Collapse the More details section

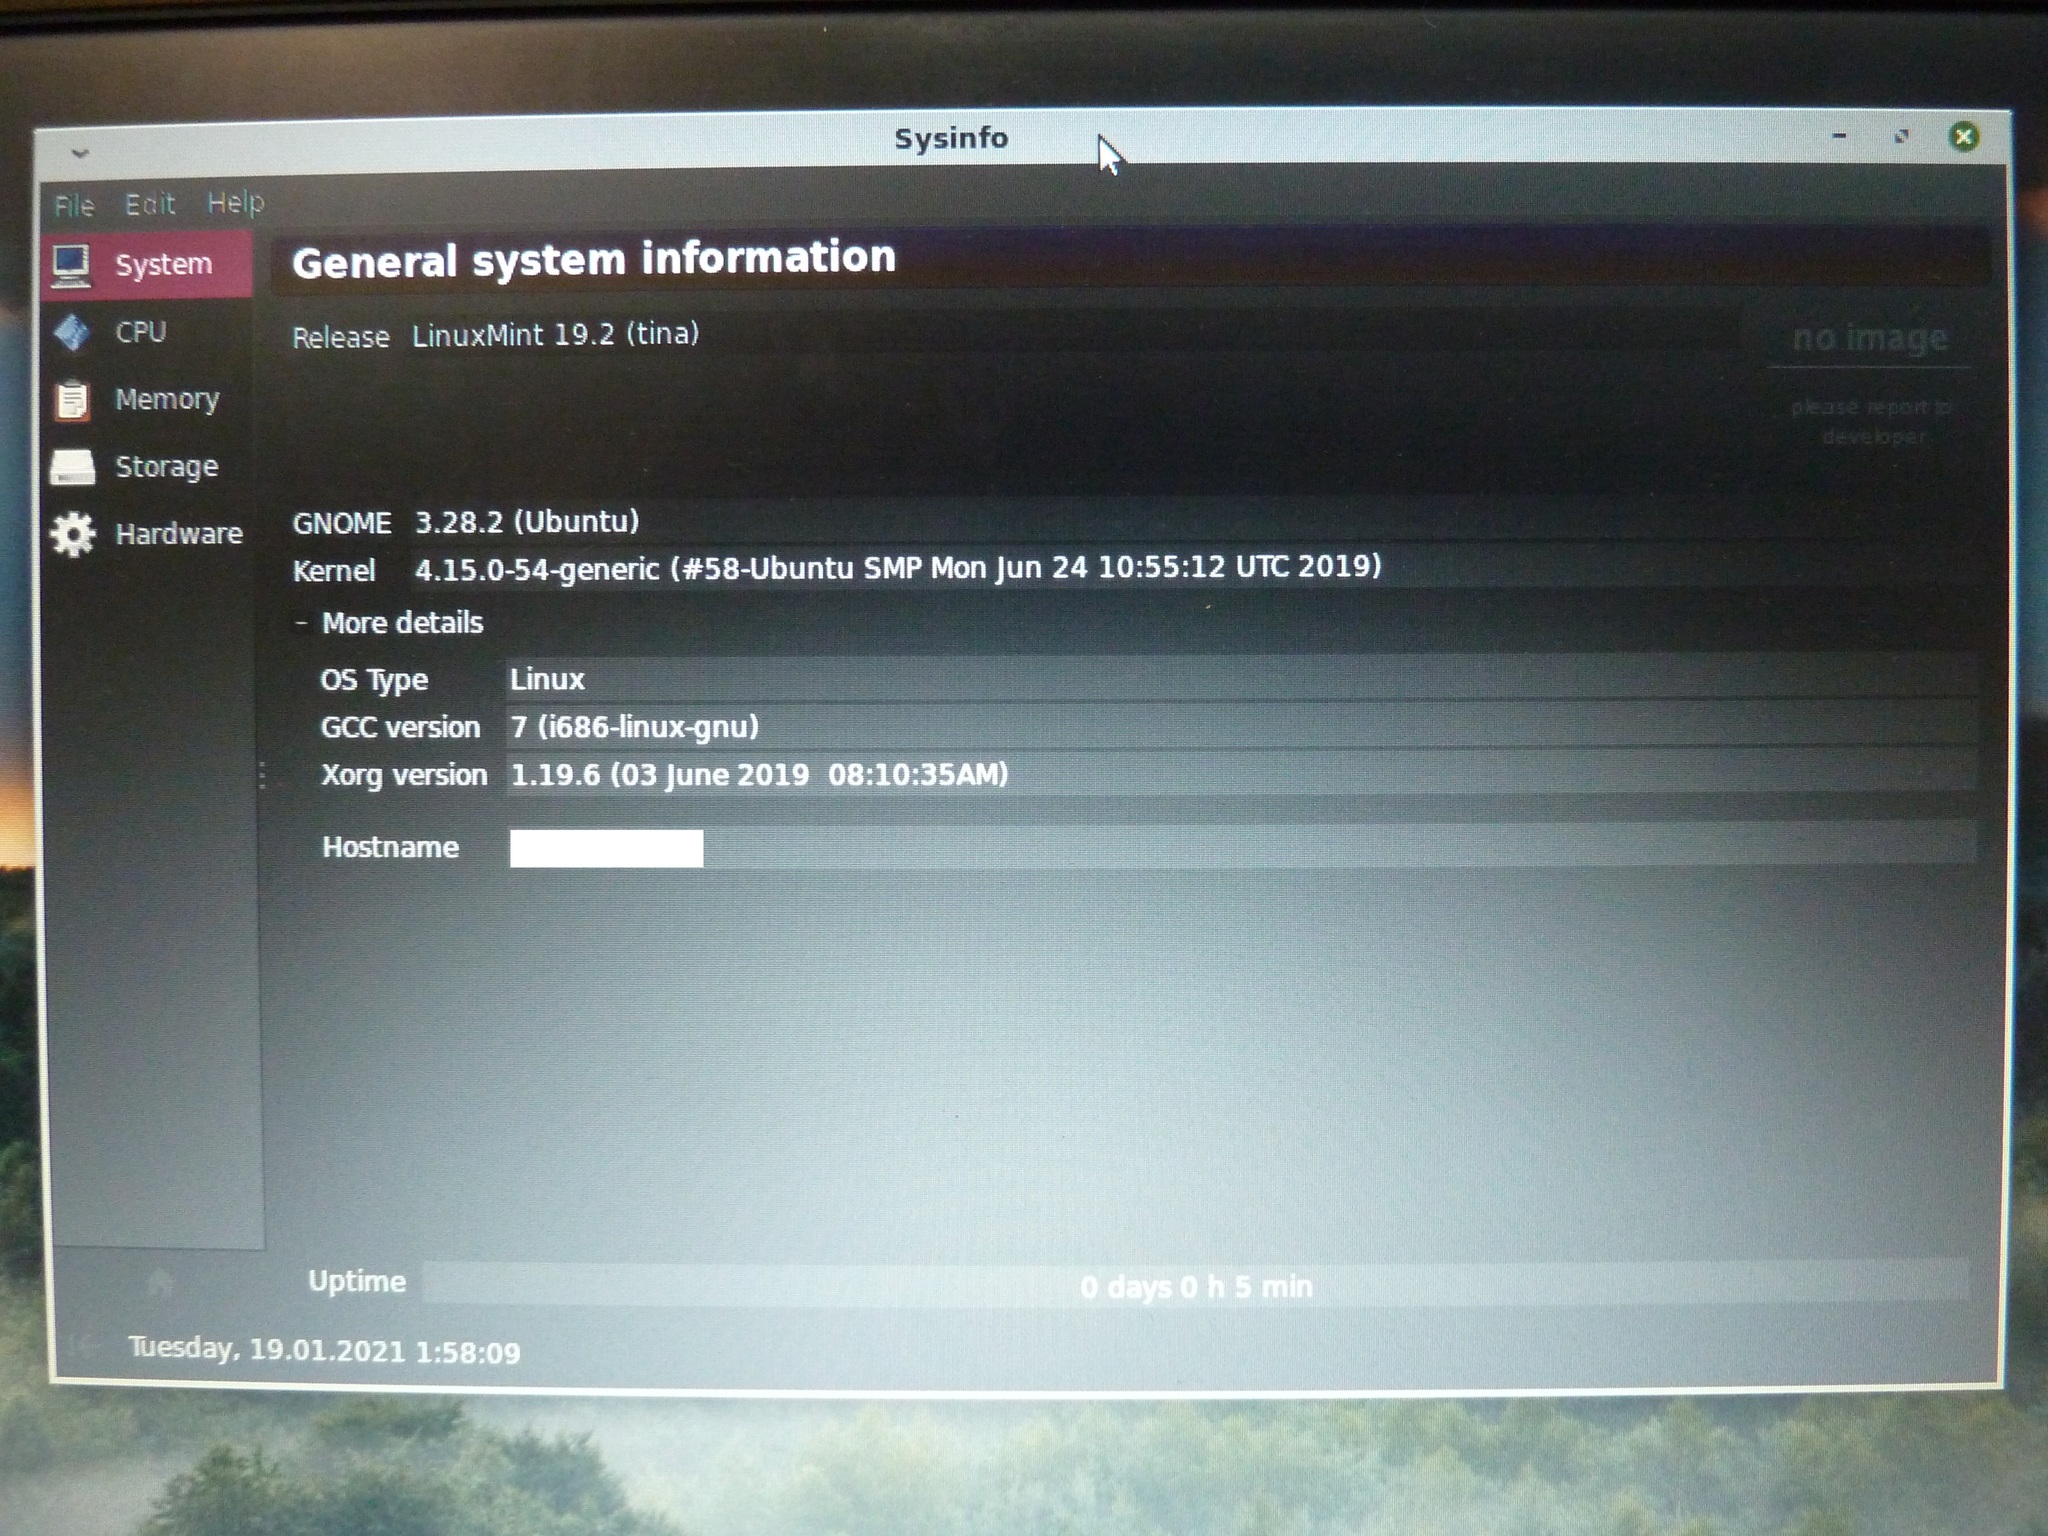tap(301, 623)
